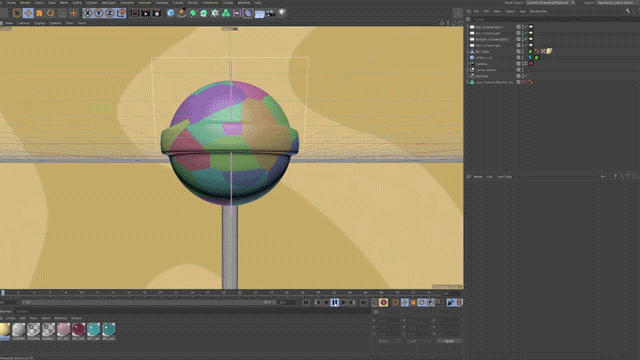
Task: Pause the animation playback
Action: [335, 302]
